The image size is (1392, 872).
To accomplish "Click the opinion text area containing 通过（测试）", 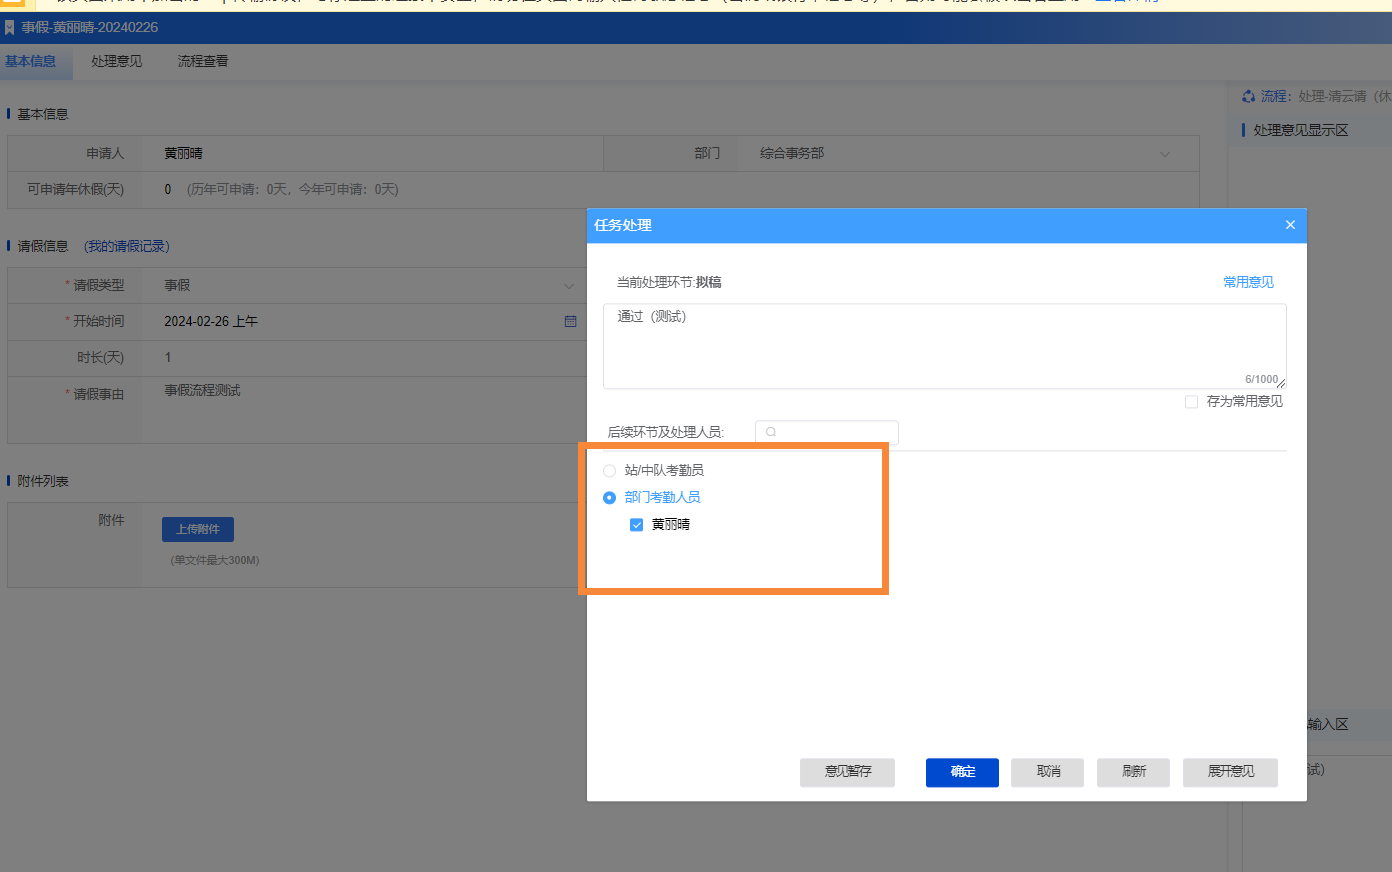I will (944, 346).
